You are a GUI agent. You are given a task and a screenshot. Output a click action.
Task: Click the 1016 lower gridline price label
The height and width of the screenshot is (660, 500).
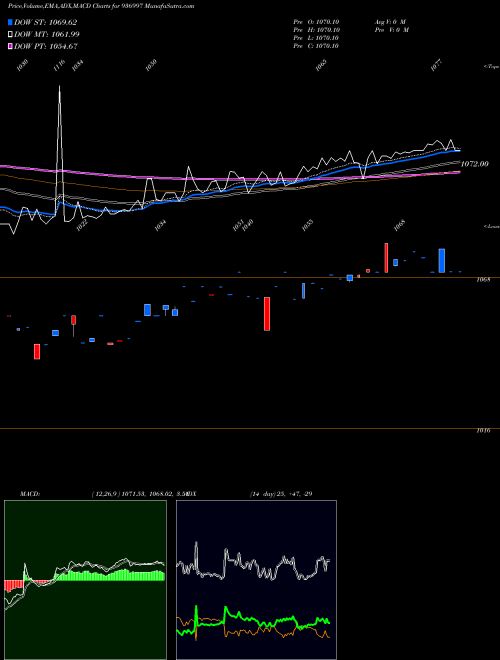(x=483, y=431)
